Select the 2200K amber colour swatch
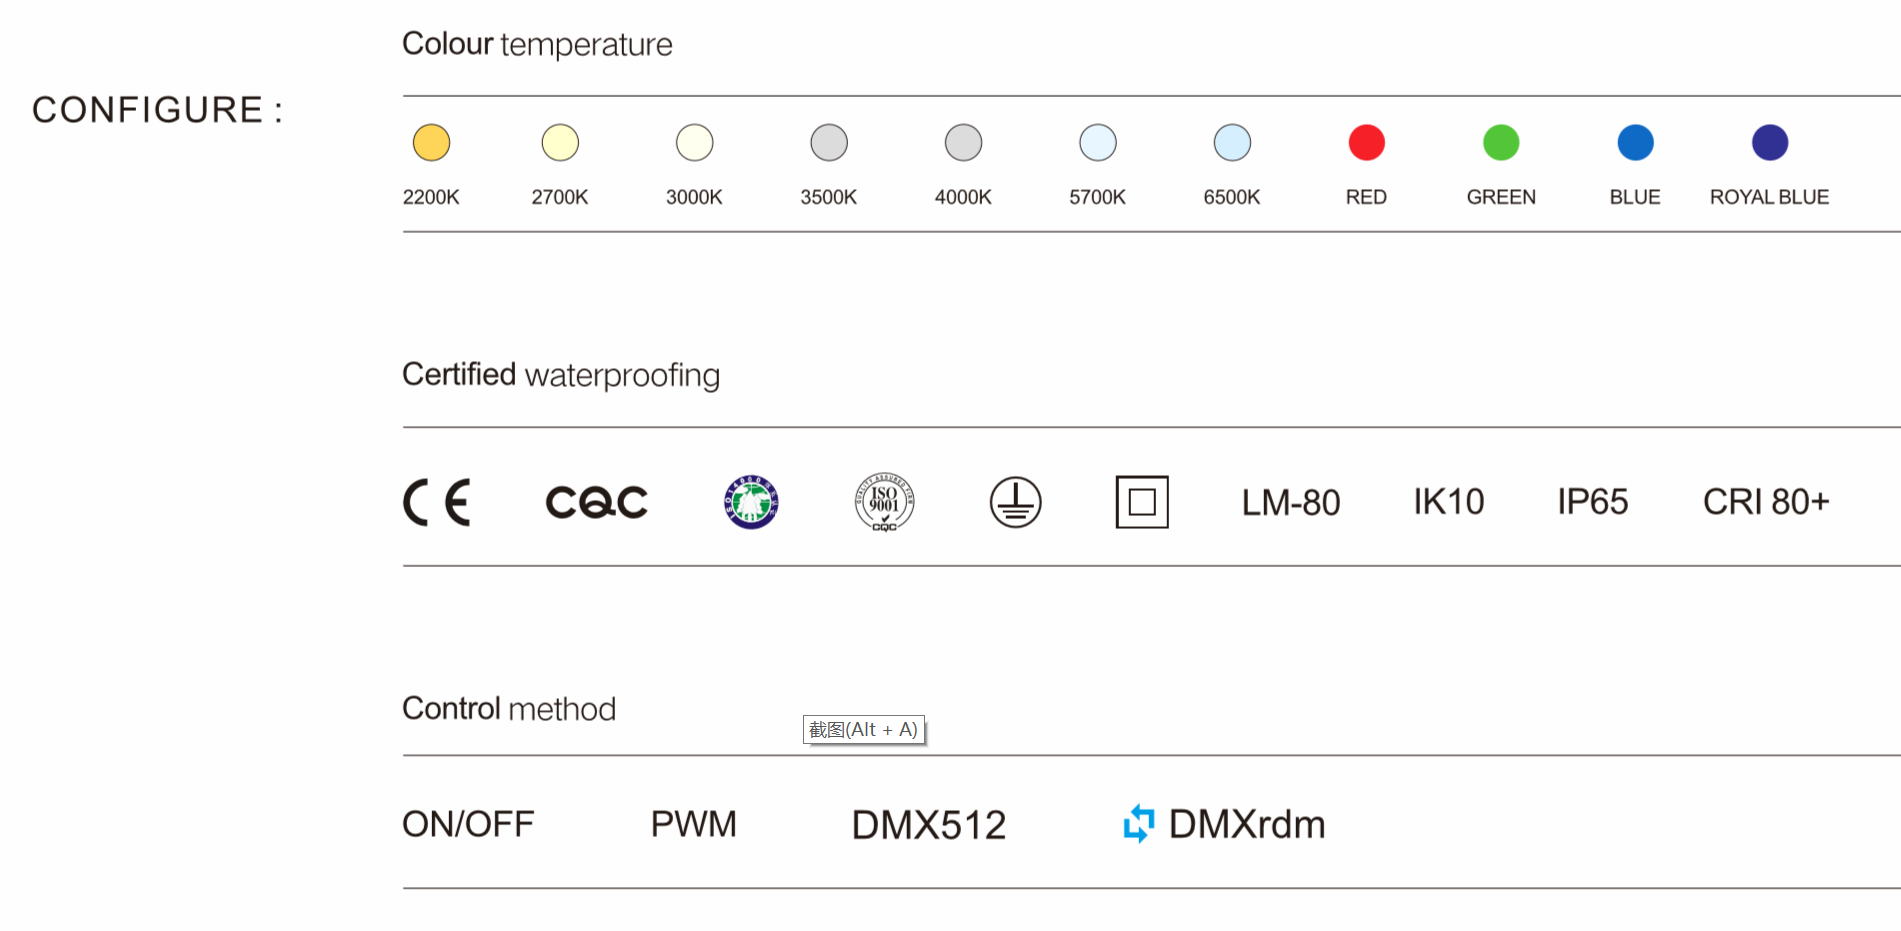 pos(431,143)
